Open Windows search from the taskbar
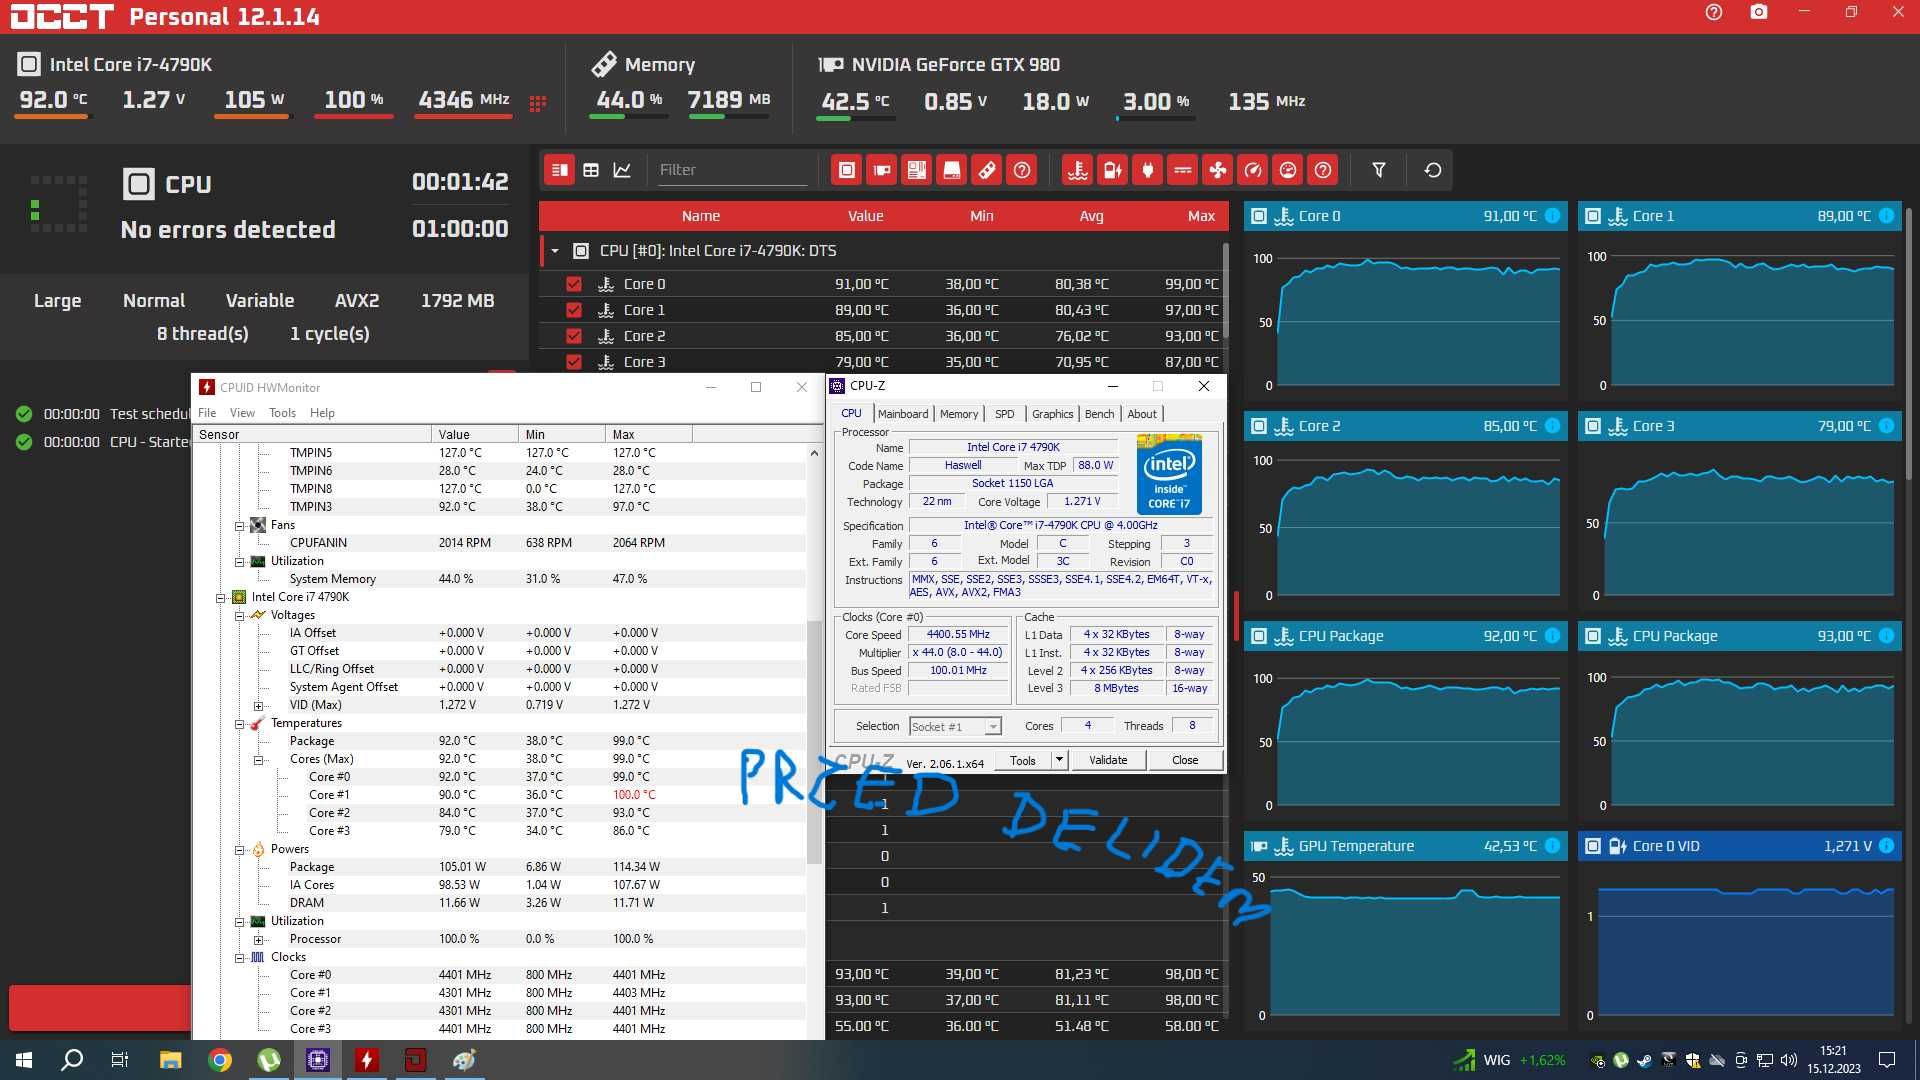Viewport: 1920px width, 1080px height. [x=72, y=1060]
